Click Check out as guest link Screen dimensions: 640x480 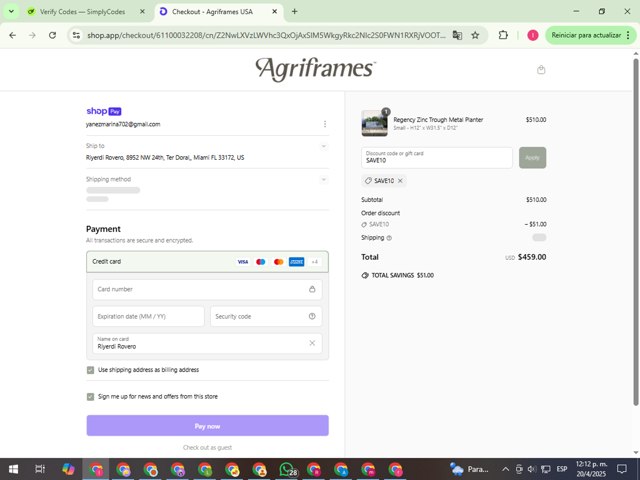[207, 447]
